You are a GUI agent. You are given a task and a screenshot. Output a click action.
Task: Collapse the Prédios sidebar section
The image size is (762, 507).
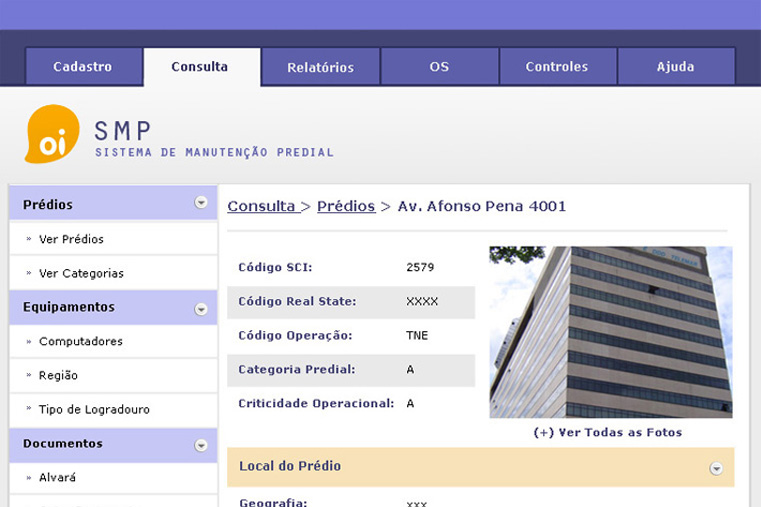(201, 203)
